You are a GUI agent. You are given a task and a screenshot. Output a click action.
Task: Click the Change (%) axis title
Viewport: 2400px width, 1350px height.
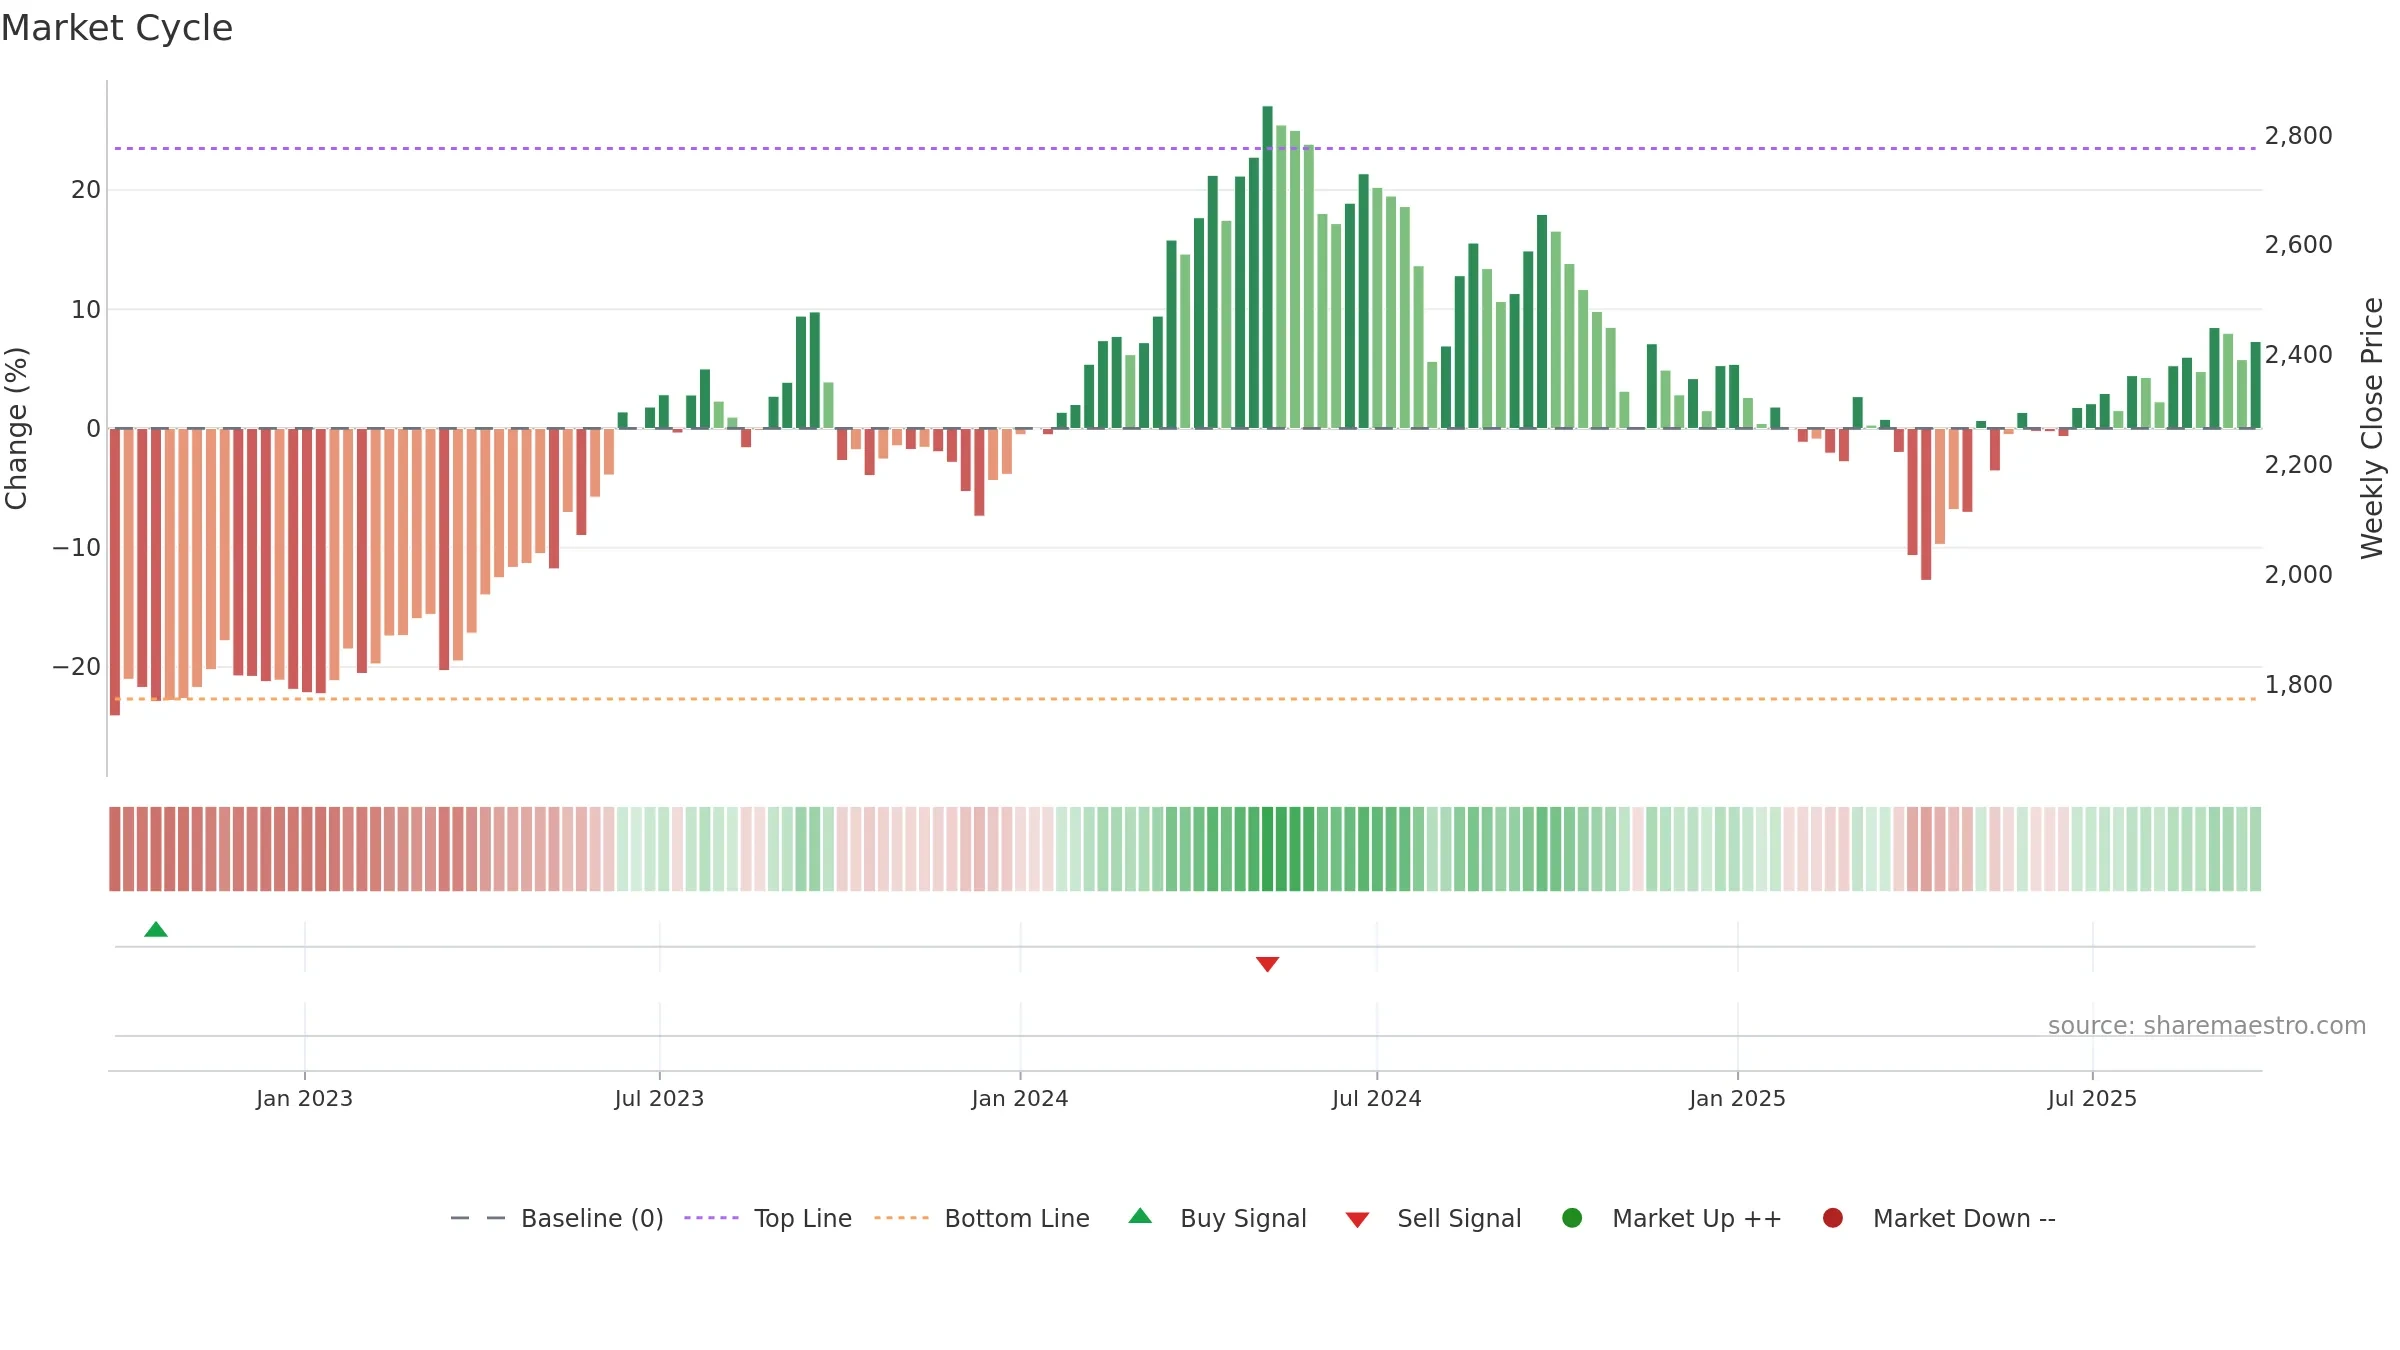pyautogui.click(x=17, y=428)
